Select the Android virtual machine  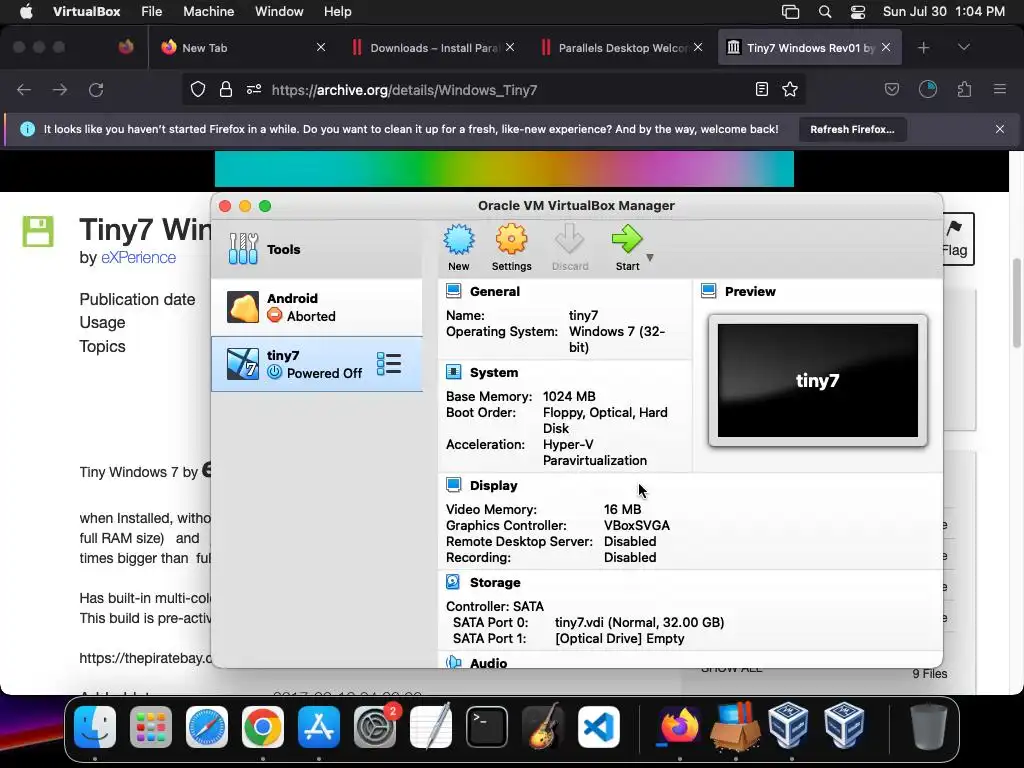click(317, 307)
